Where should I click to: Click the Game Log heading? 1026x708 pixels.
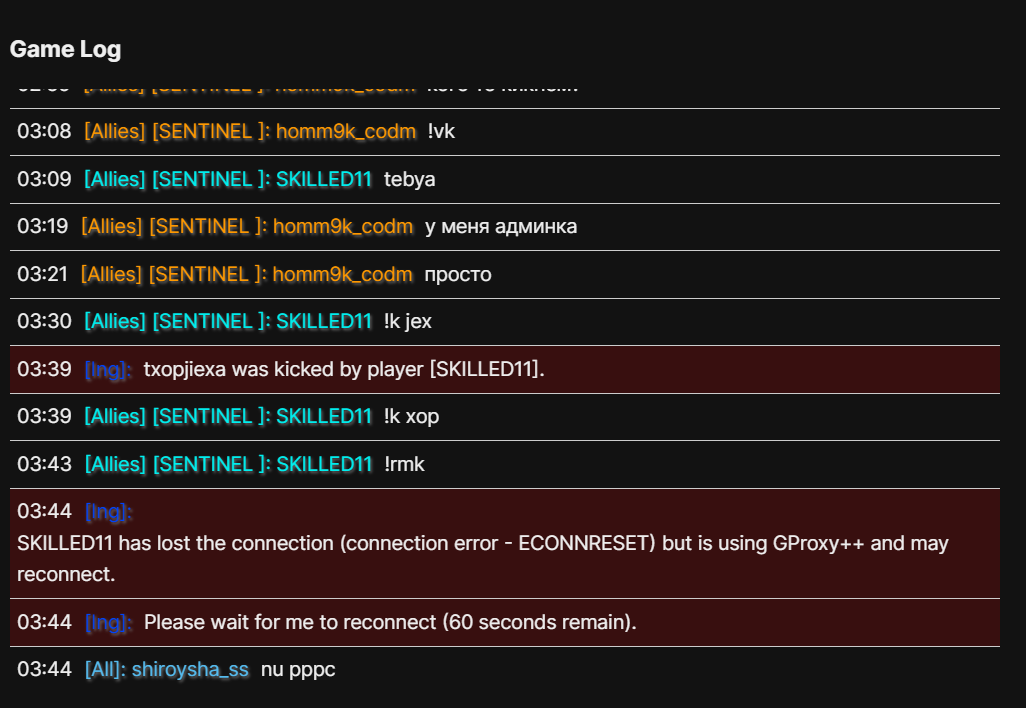click(x=65, y=49)
